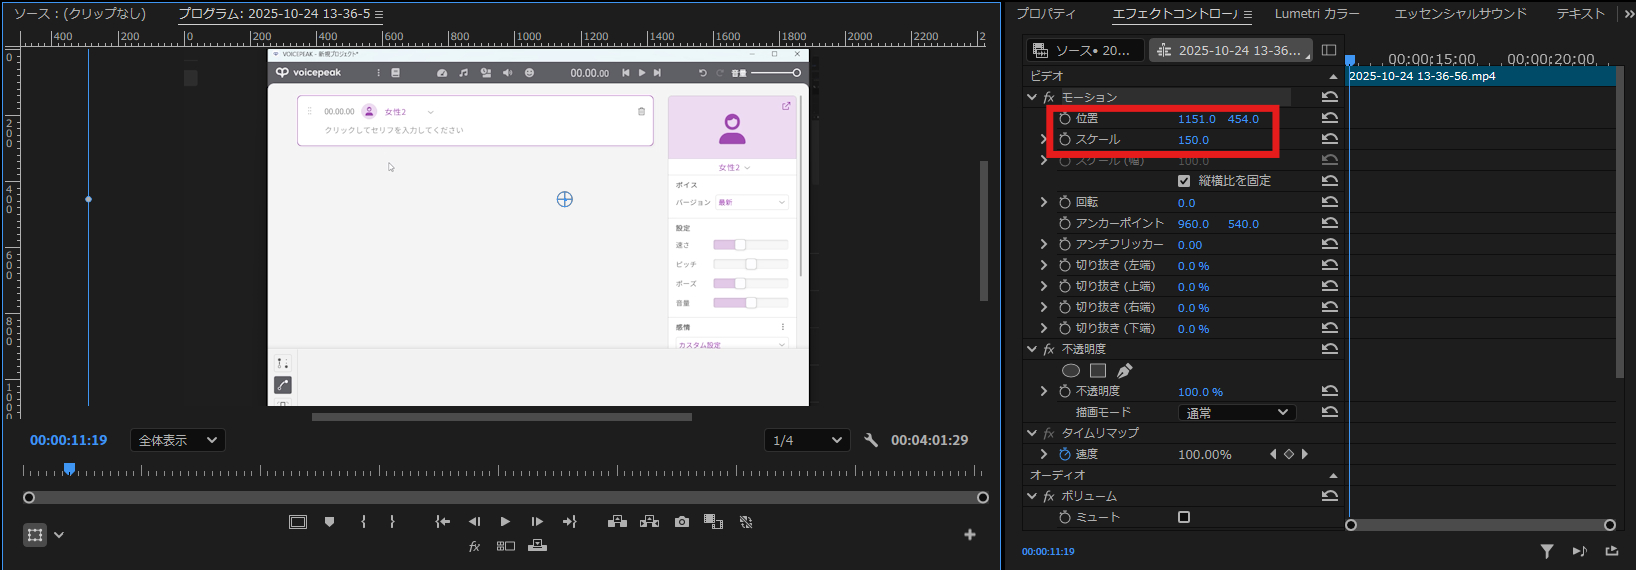Click the filter funnel icon
The width and height of the screenshot is (1636, 570).
click(1547, 551)
